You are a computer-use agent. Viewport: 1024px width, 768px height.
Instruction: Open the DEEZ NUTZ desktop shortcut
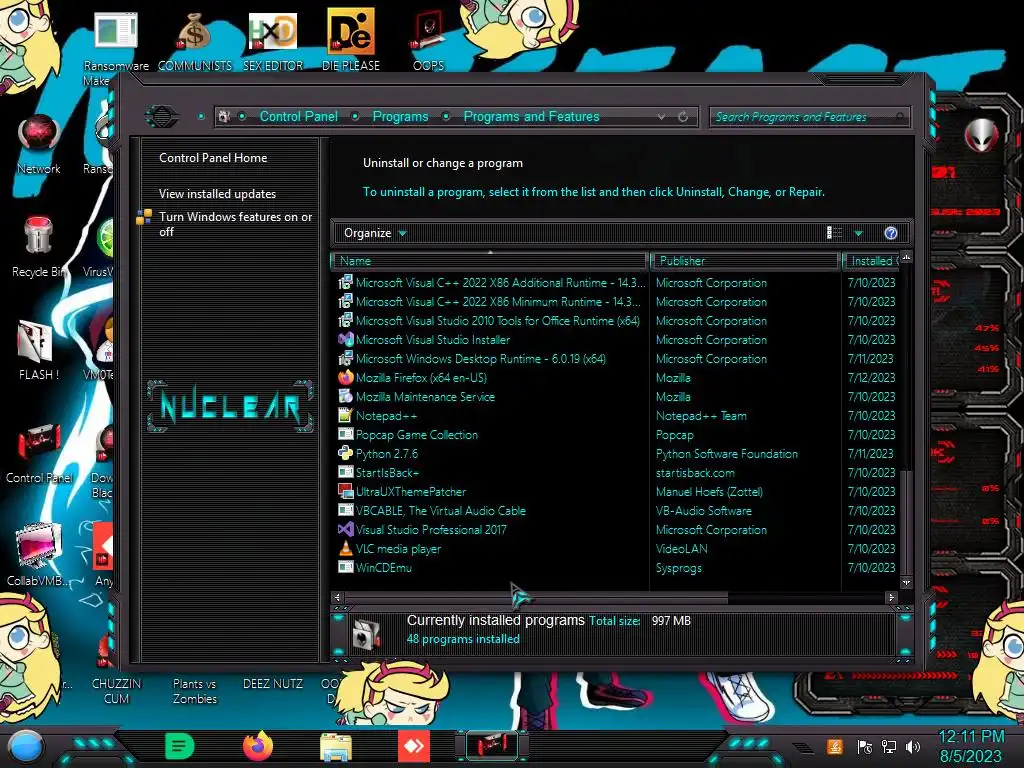point(273,684)
